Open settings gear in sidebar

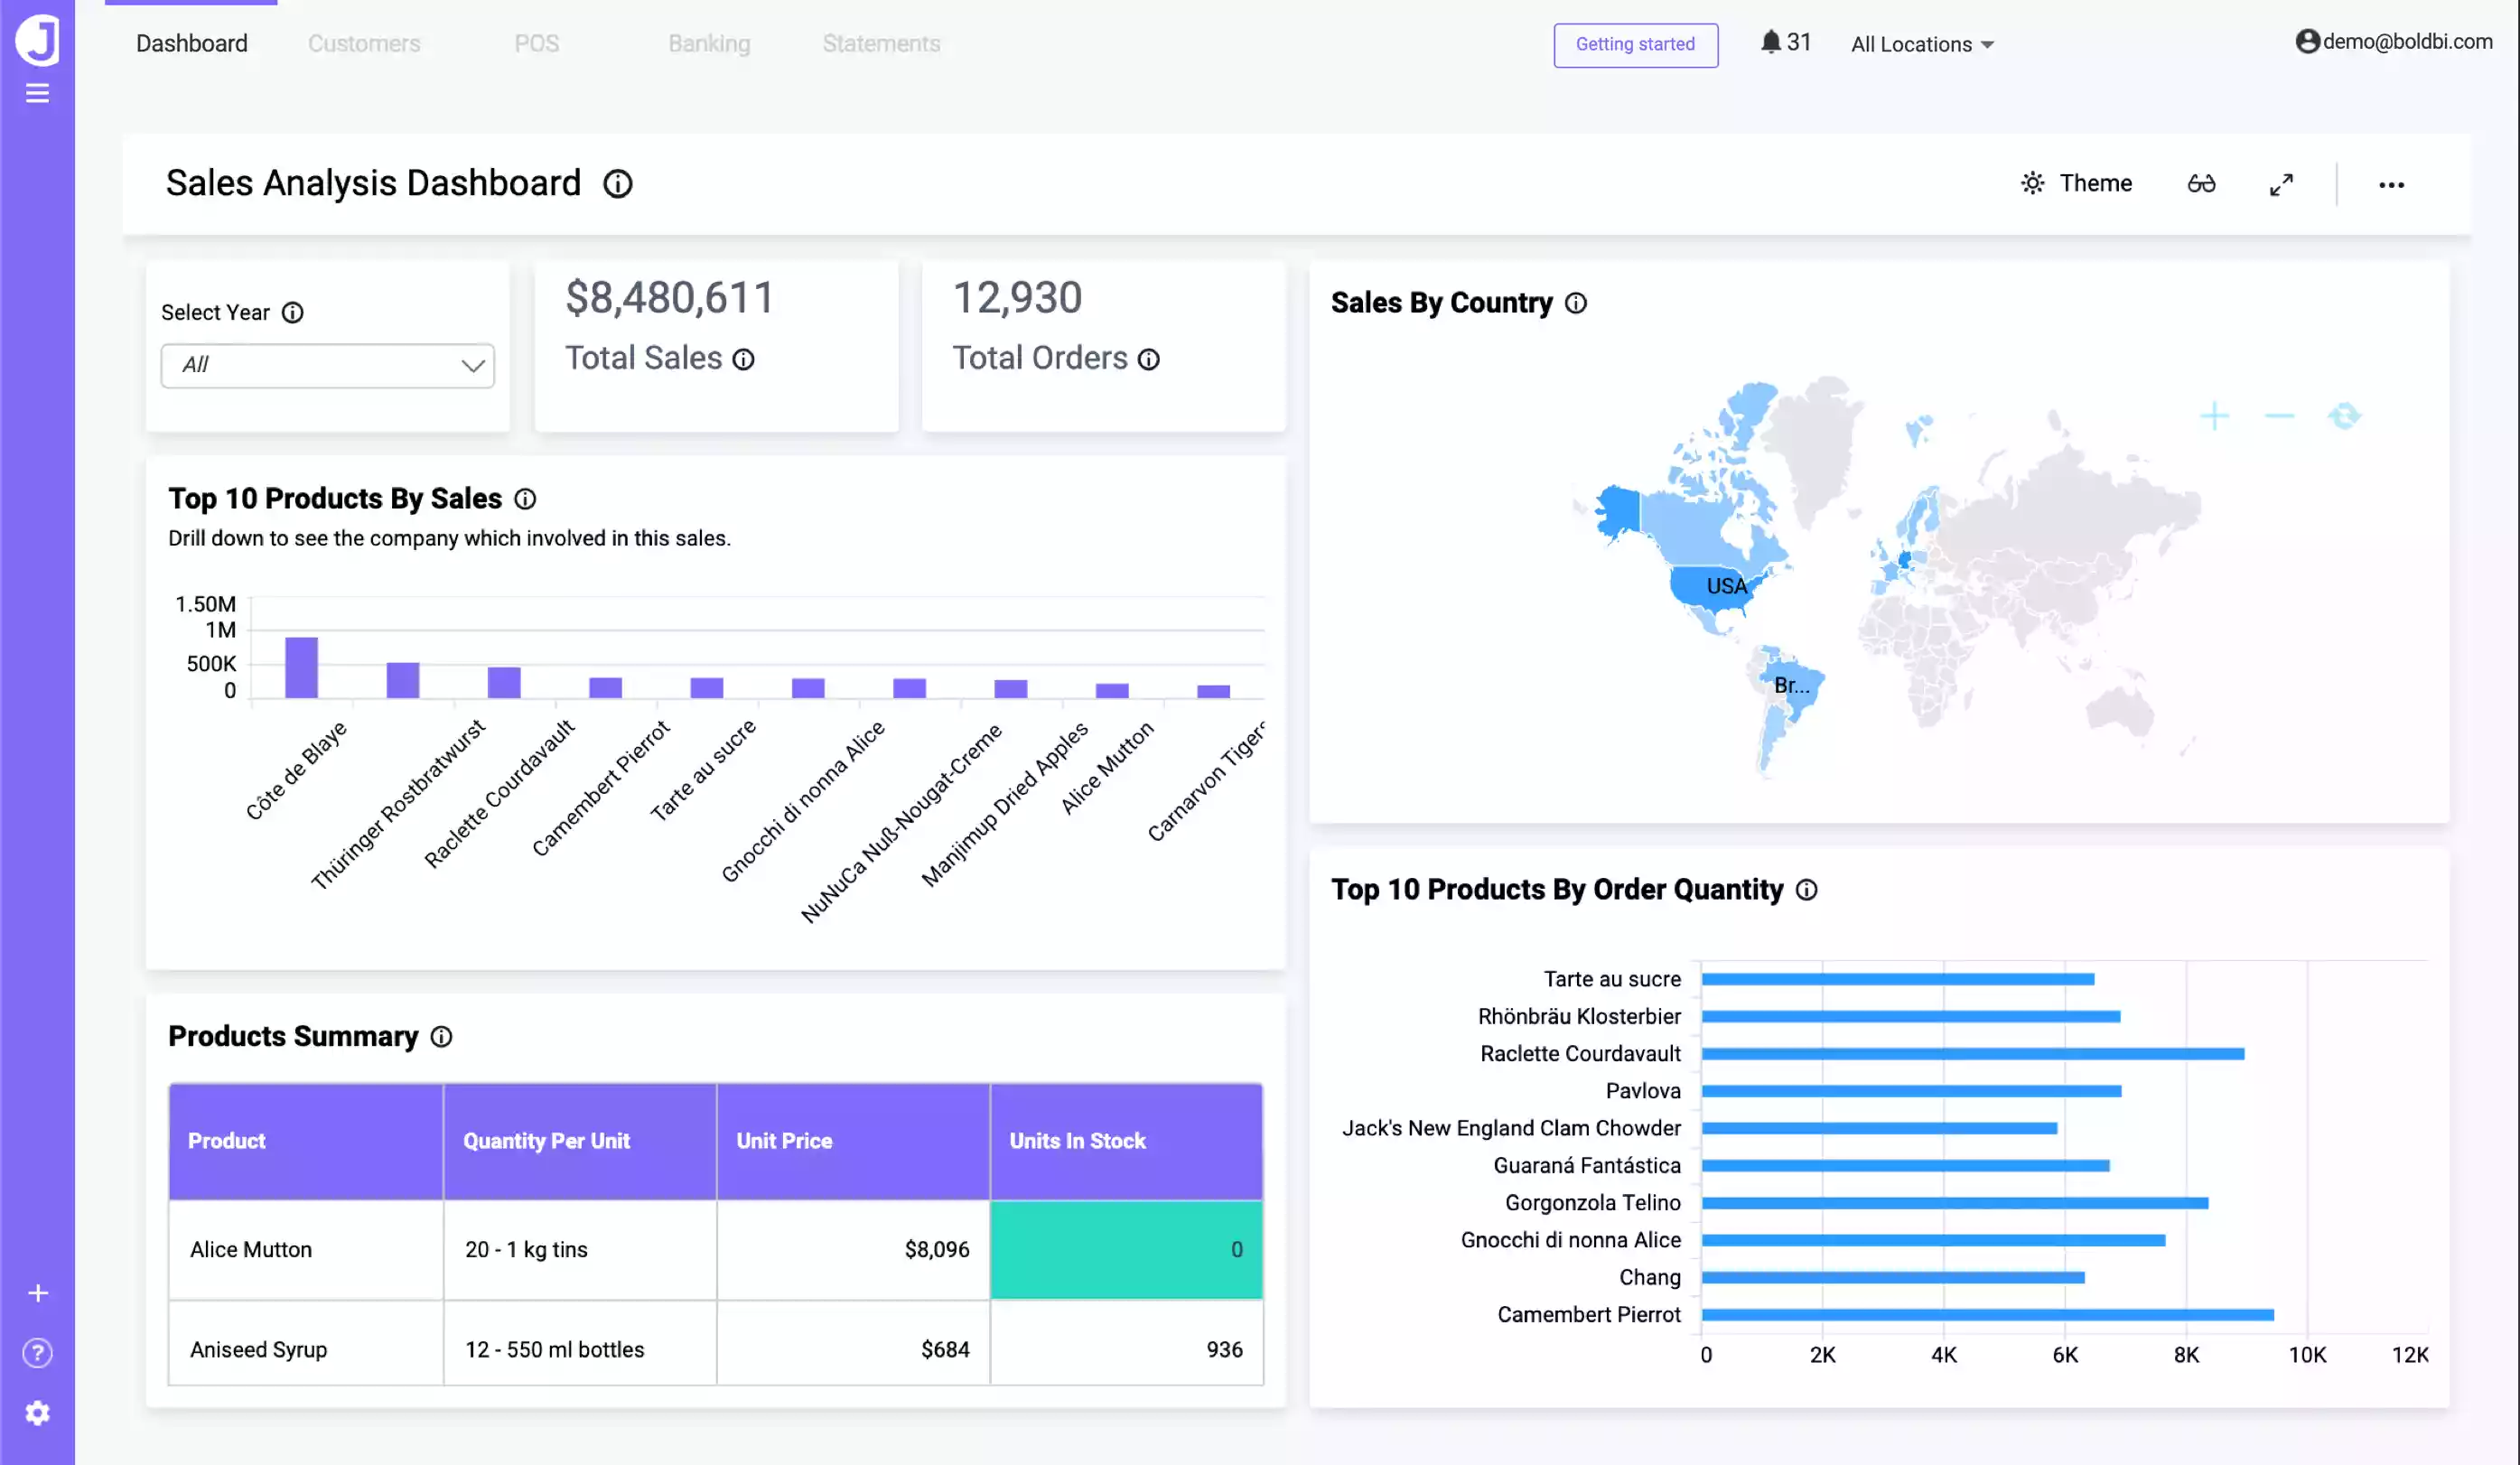point(37,1413)
